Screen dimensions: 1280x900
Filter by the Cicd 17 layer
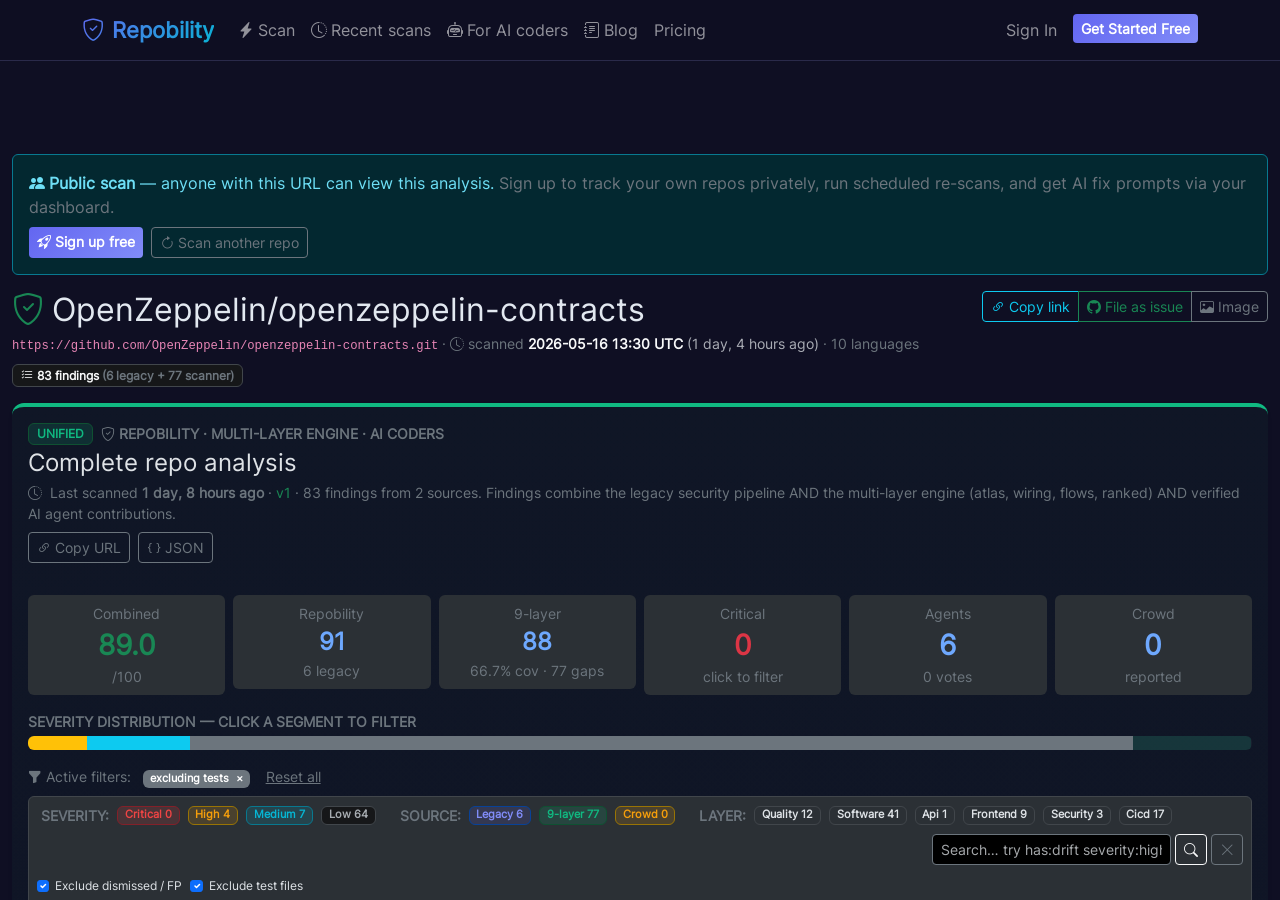[x=1145, y=815]
